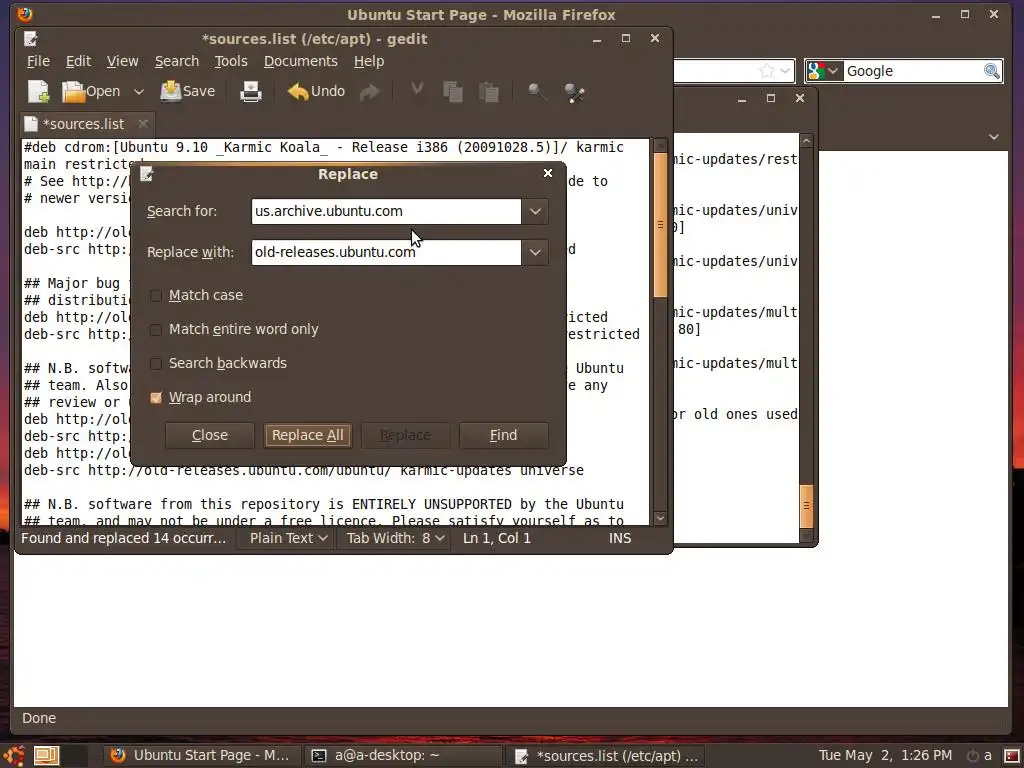Expand the recent files arrow beside Open
Viewport: 1024px width, 768px height.
(x=138, y=92)
